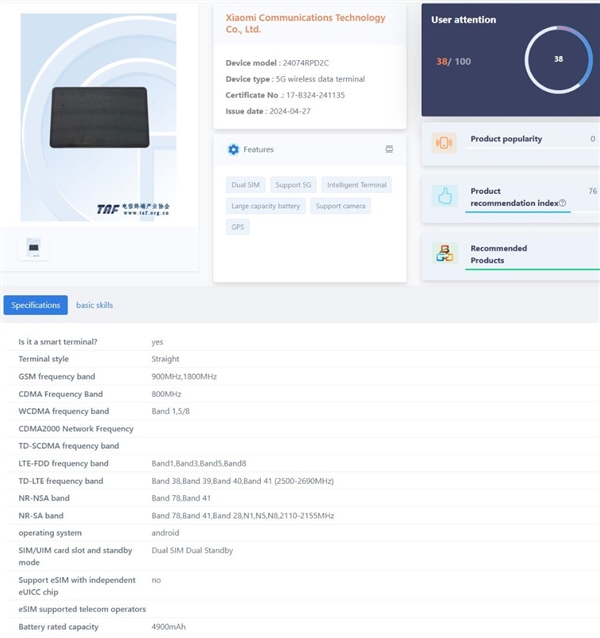600x638 pixels.
Task: Click the Features gear icon
Action: point(233,149)
